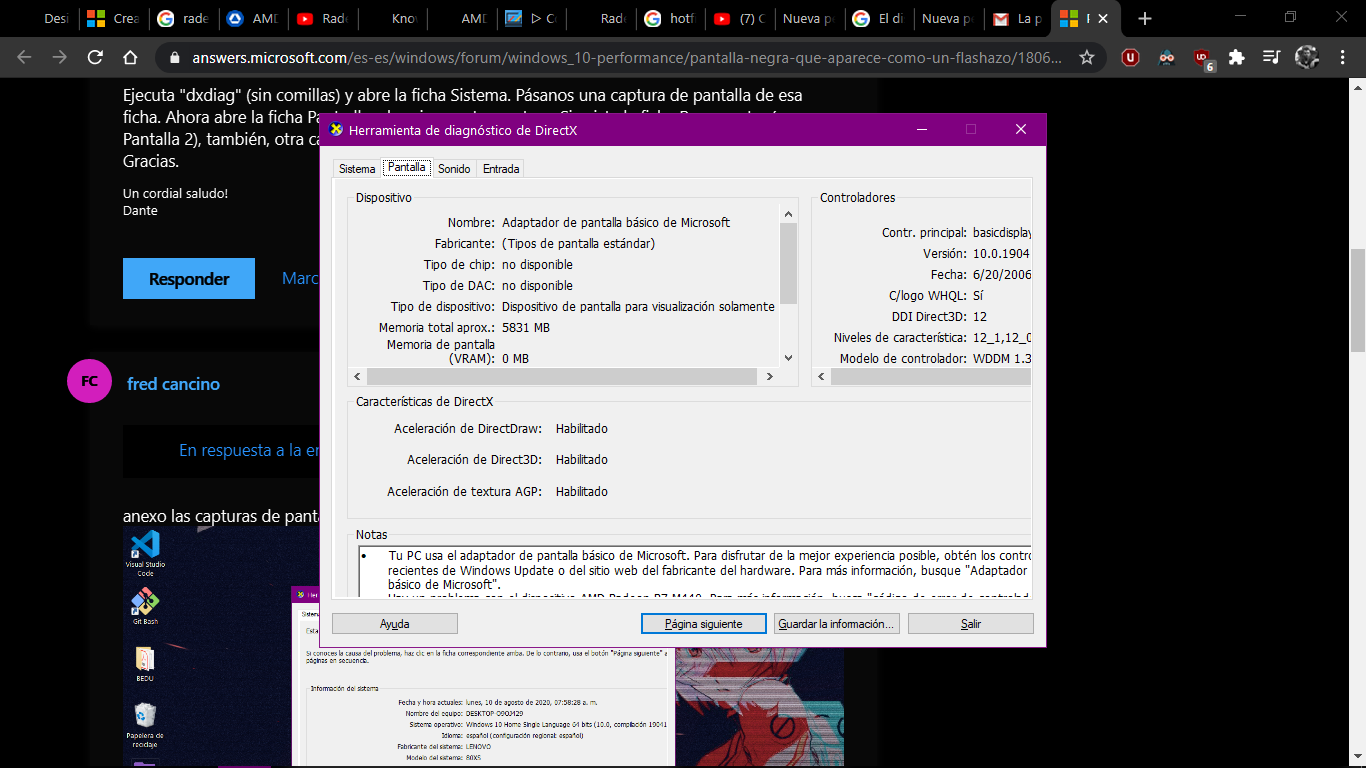1366x768 pixels.
Task: Open the Sonido tab
Action: pyautogui.click(x=454, y=169)
